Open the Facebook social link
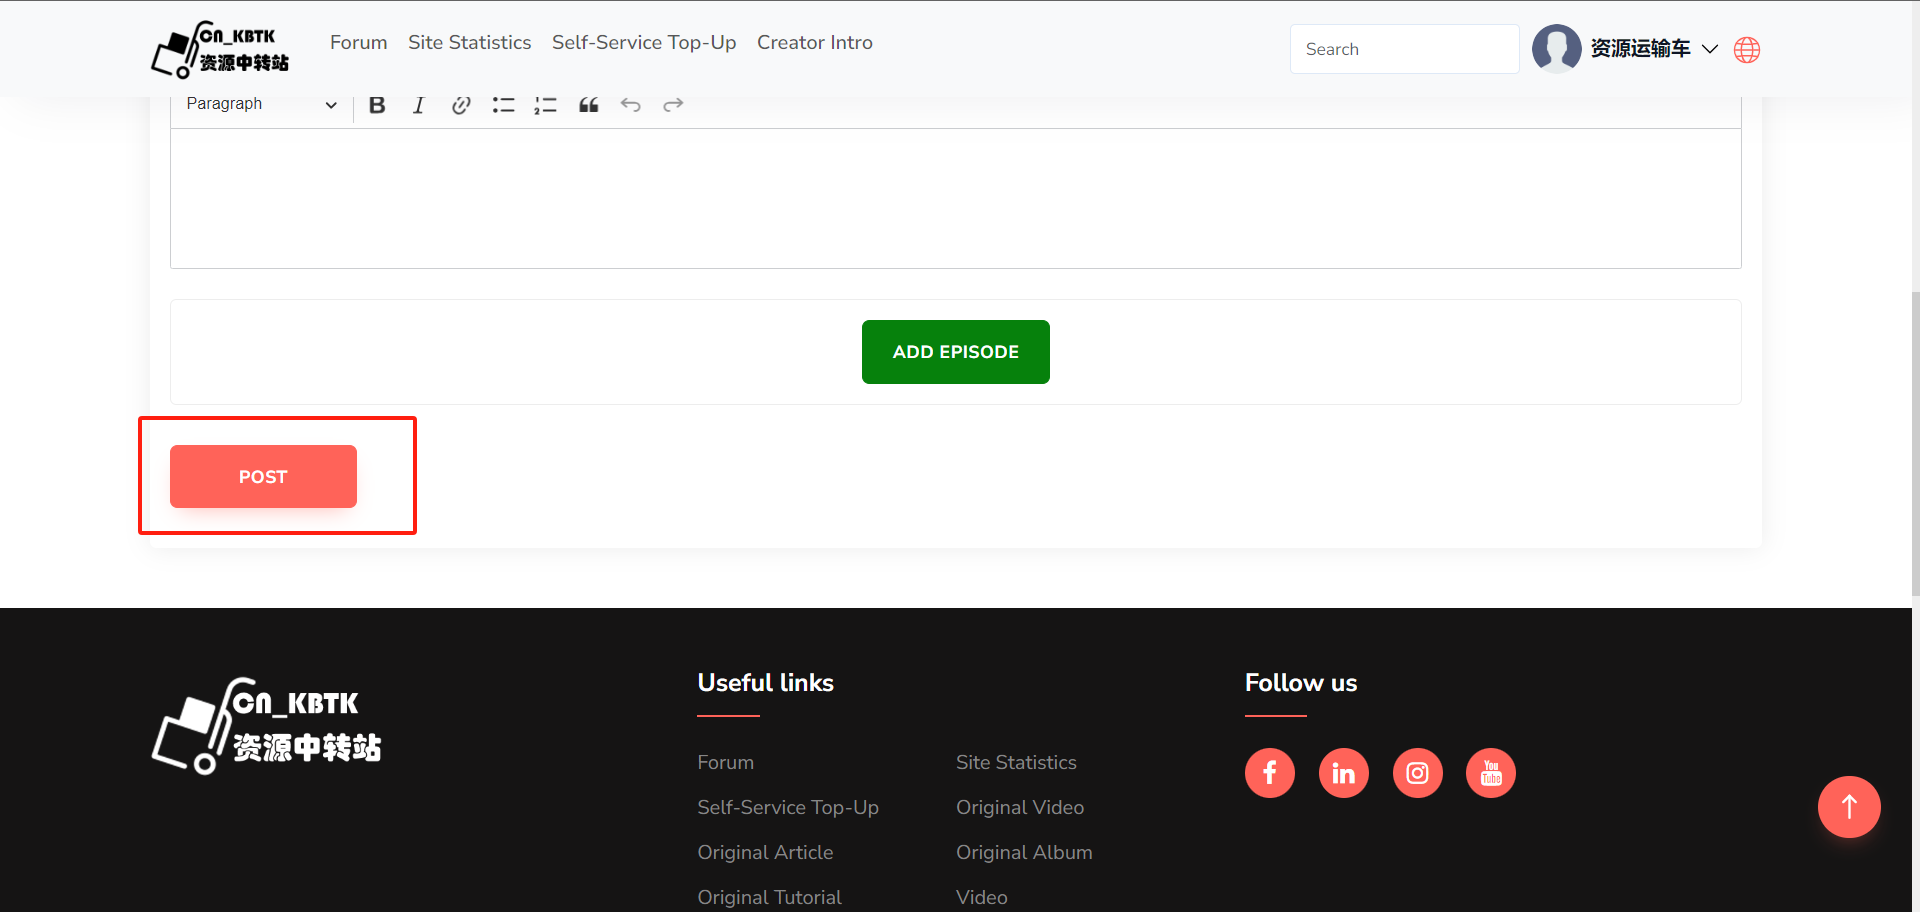This screenshot has height=912, width=1920. click(x=1269, y=773)
